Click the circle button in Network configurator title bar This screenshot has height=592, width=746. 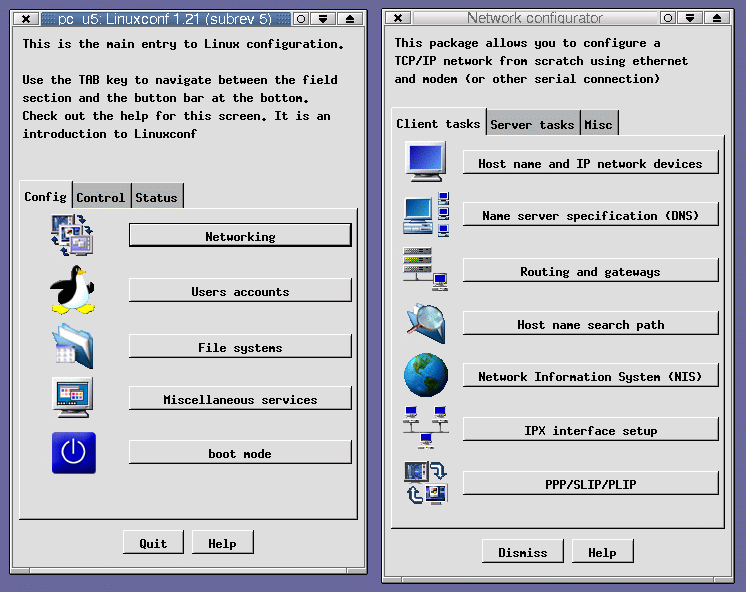click(668, 18)
